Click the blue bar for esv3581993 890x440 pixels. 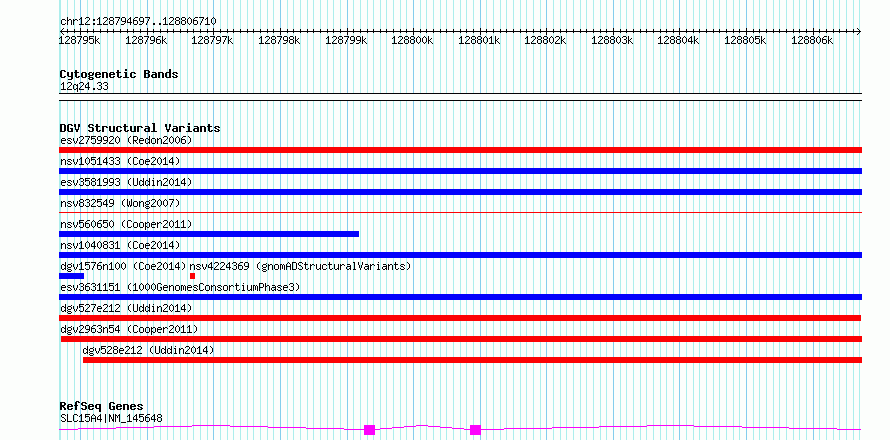click(x=460, y=192)
